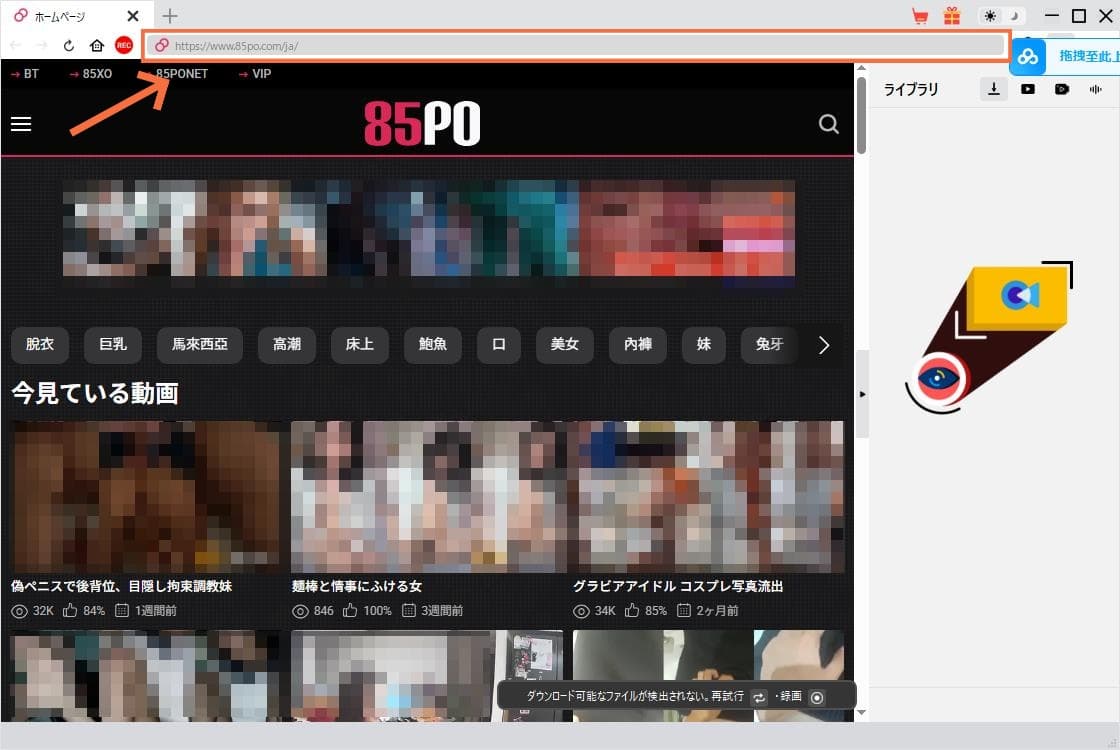This screenshot has width=1120, height=750.
Task: Click the 3週間前 upload date
Action: pos(441,611)
